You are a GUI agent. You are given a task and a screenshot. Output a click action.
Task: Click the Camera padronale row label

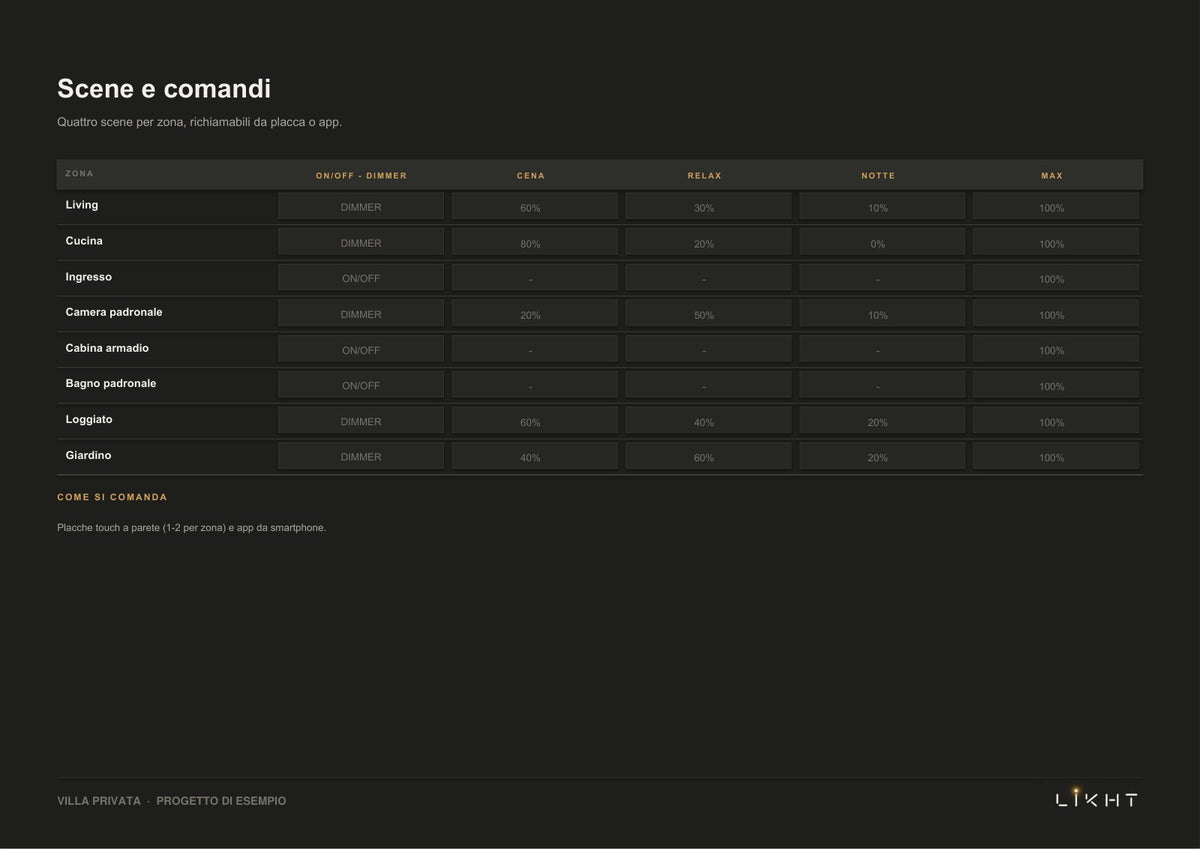(x=114, y=312)
